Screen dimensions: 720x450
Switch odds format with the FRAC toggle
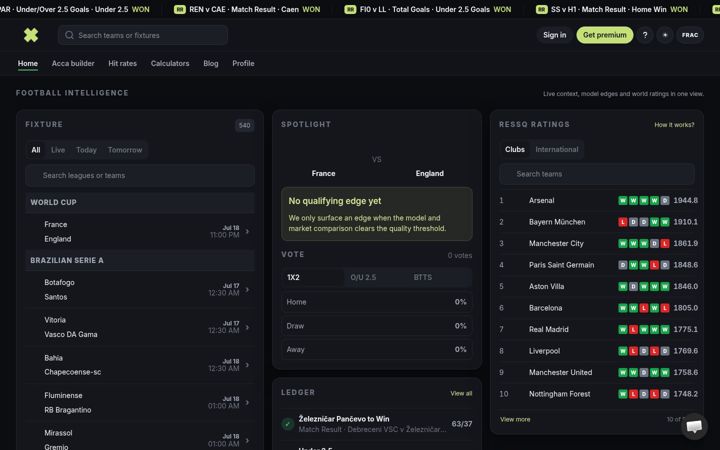[690, 35]
